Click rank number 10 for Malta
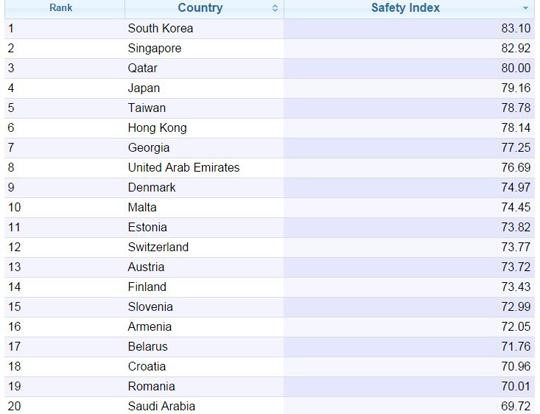540x414 pixels. click(14, 207)
